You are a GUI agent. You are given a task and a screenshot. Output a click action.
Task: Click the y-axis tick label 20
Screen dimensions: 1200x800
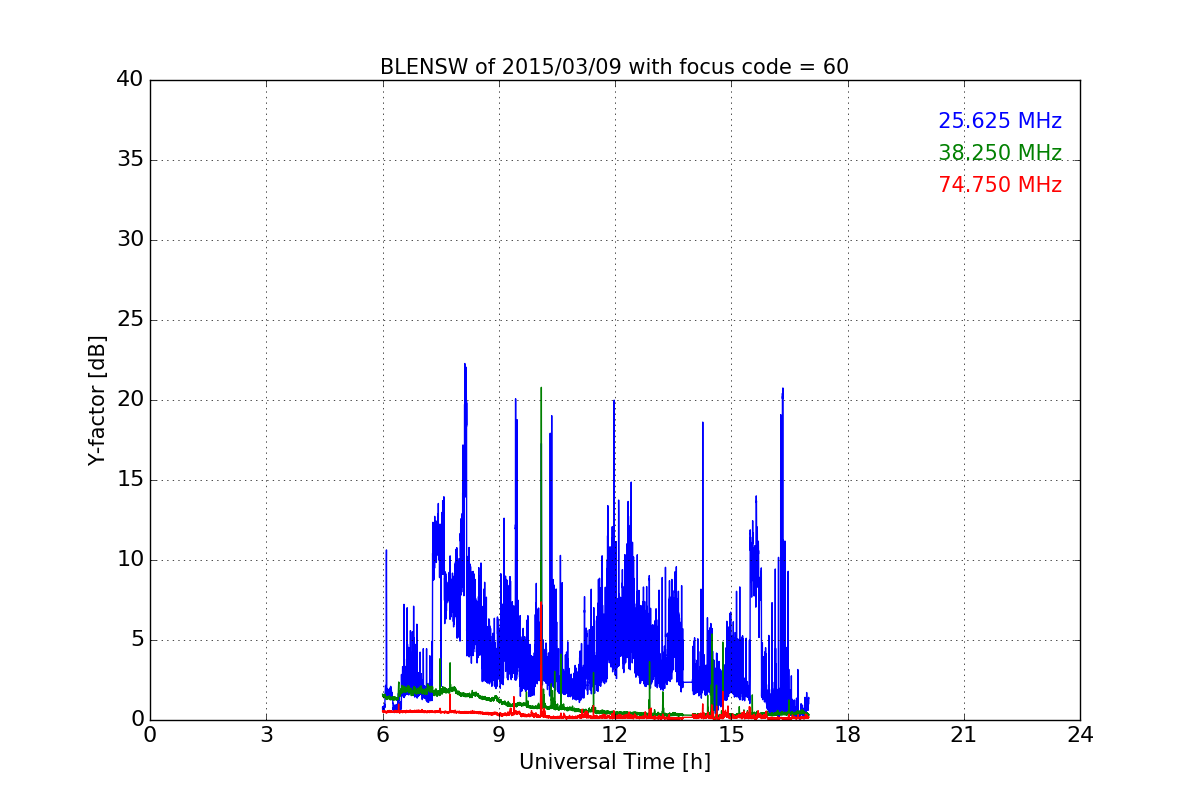tap(130, 400)
